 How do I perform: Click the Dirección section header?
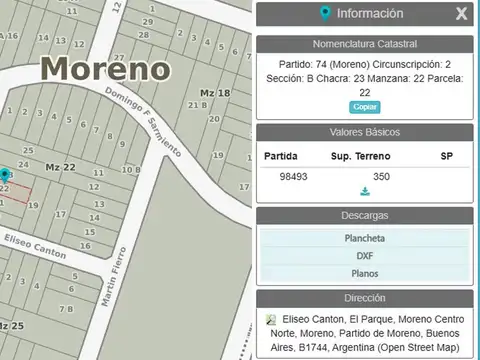(365, 298)
